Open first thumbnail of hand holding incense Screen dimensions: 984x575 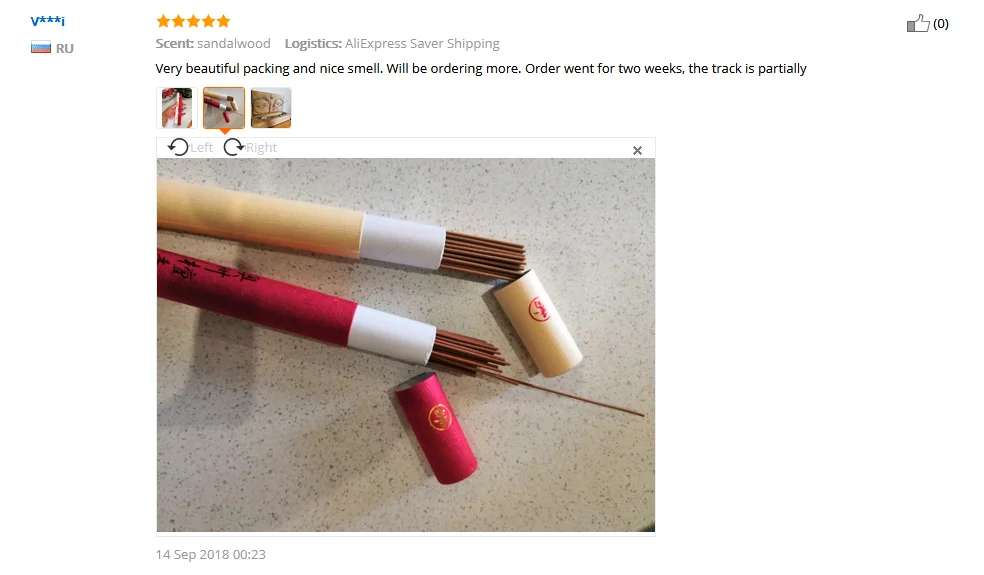[x=176, y=108]
